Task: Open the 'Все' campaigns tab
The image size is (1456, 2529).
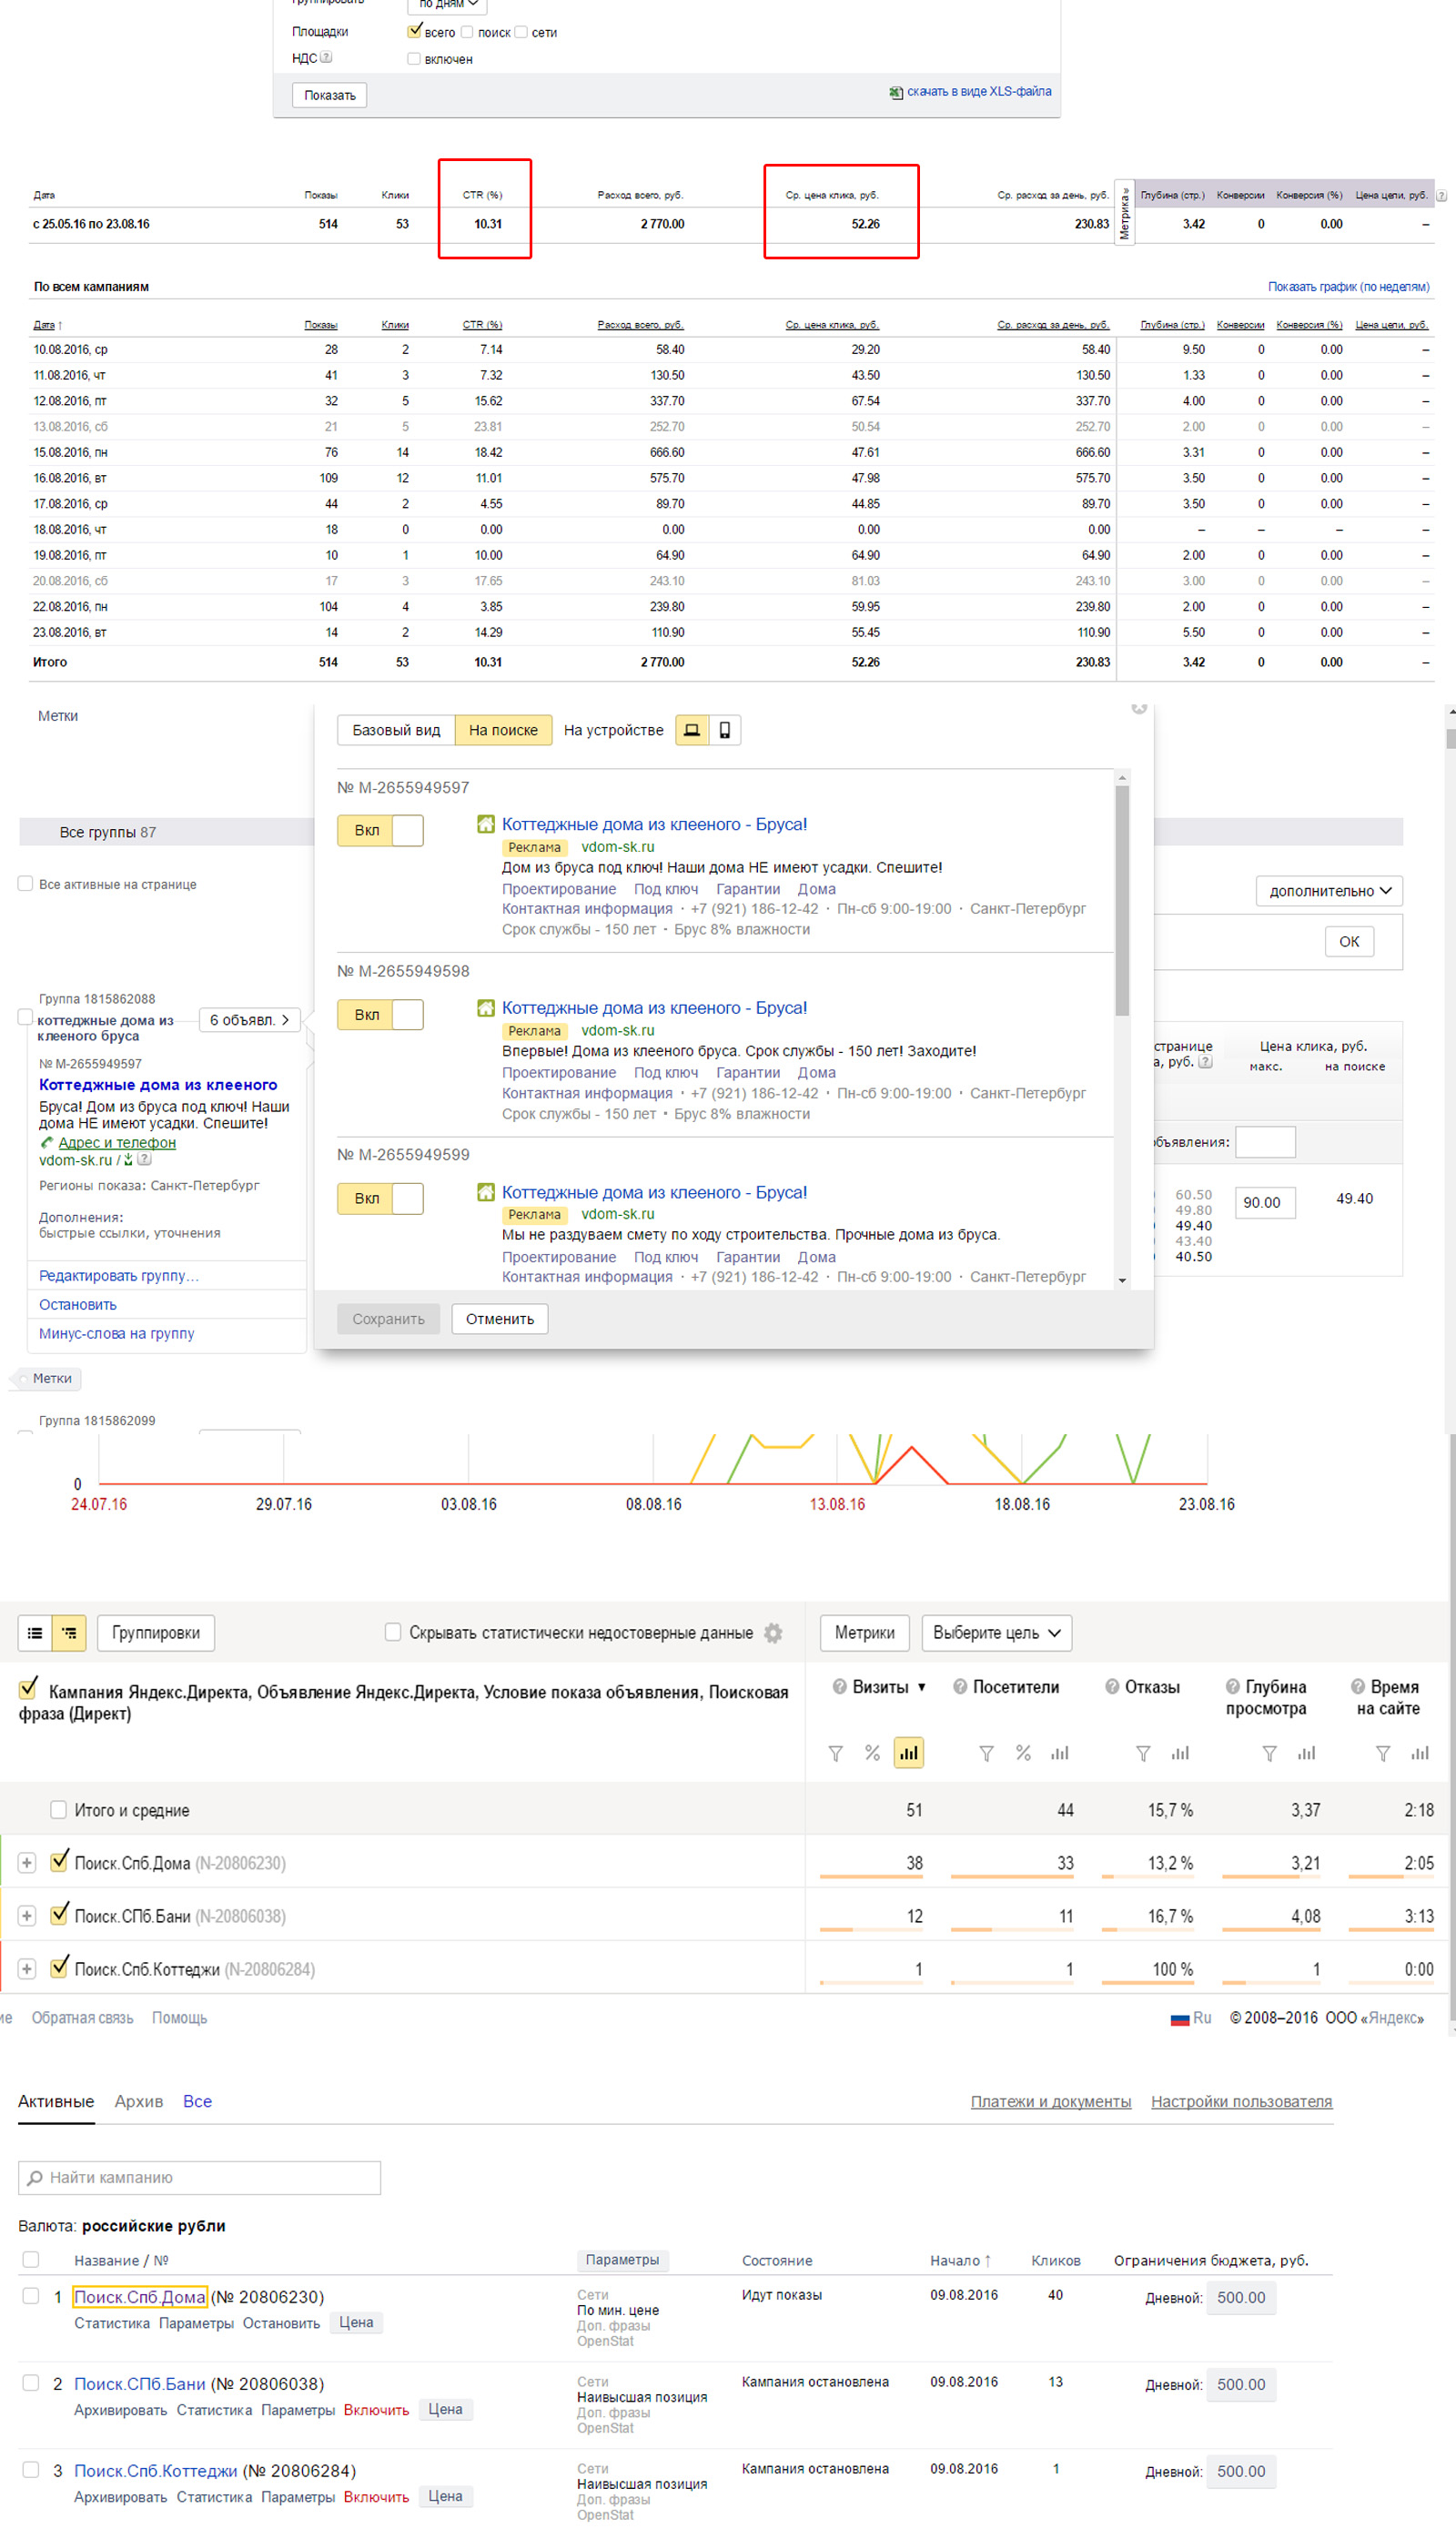Action: (197, 2102)
